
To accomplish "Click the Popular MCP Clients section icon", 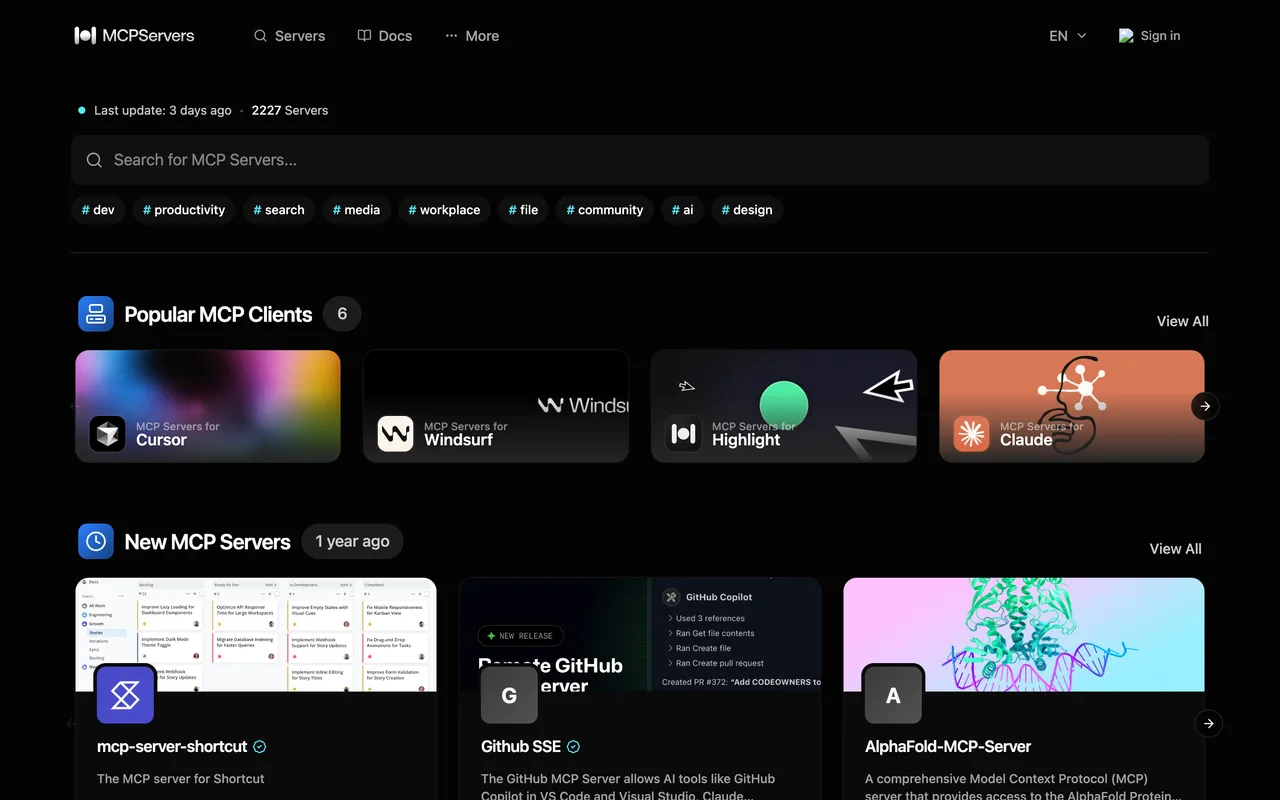I will point(96,314).
